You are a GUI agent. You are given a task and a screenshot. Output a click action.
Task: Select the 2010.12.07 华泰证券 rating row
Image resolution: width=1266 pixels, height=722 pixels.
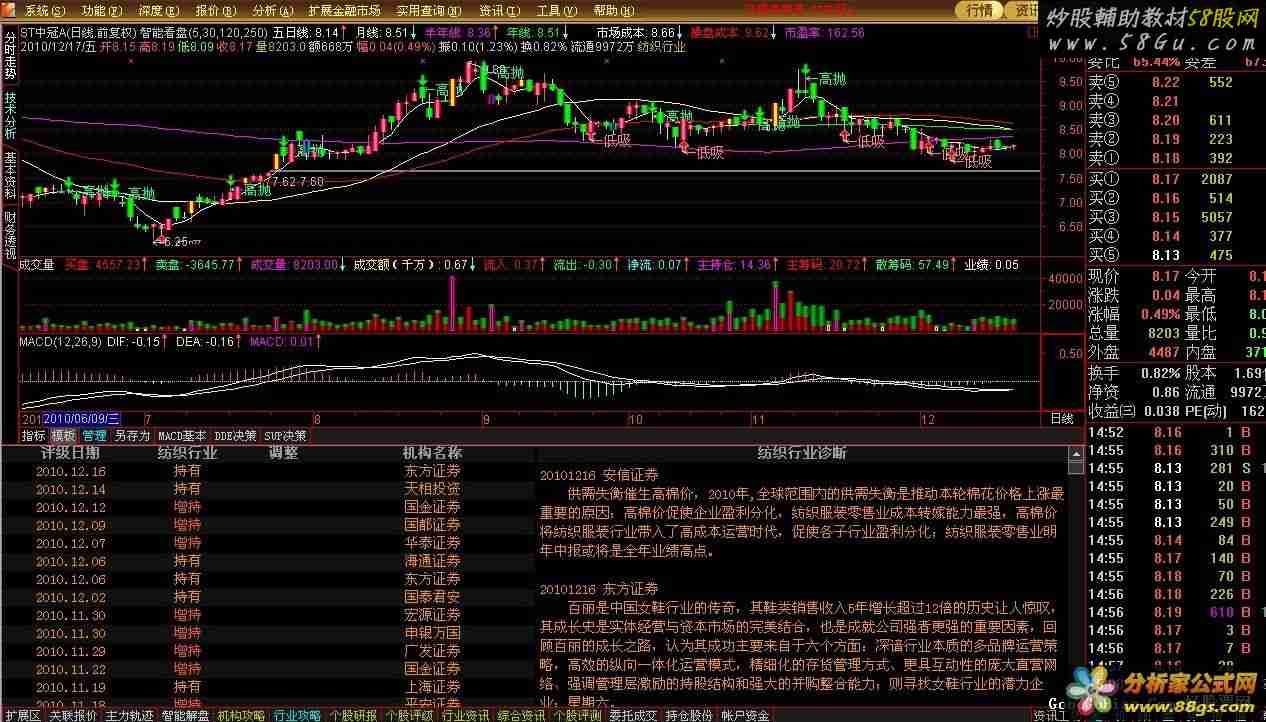point(270,543)
